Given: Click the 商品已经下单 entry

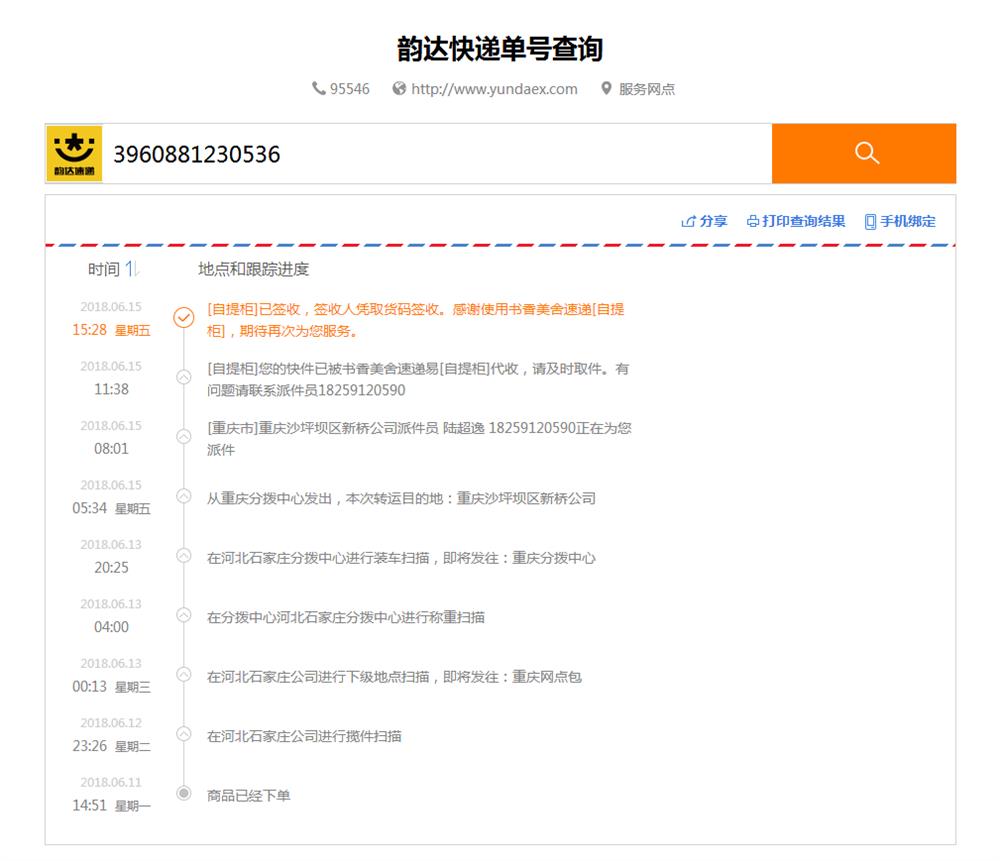Looking at the screenshot, I should coord(249,795).
